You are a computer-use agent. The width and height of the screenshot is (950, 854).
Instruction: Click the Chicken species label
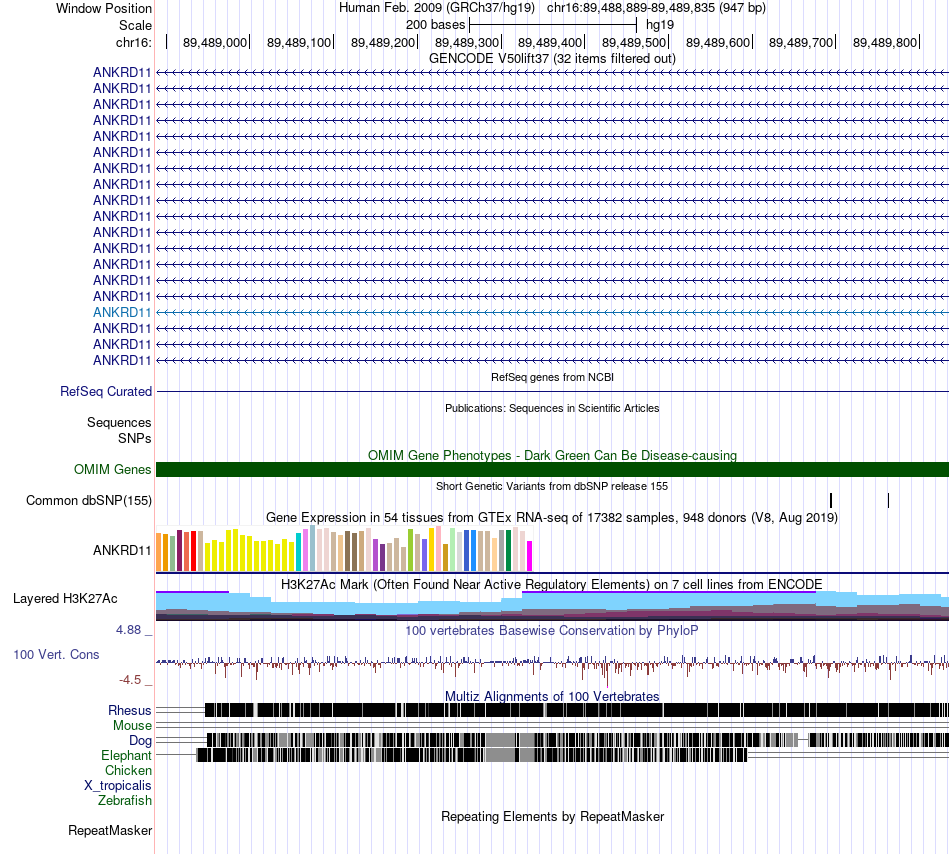[128, 770]
